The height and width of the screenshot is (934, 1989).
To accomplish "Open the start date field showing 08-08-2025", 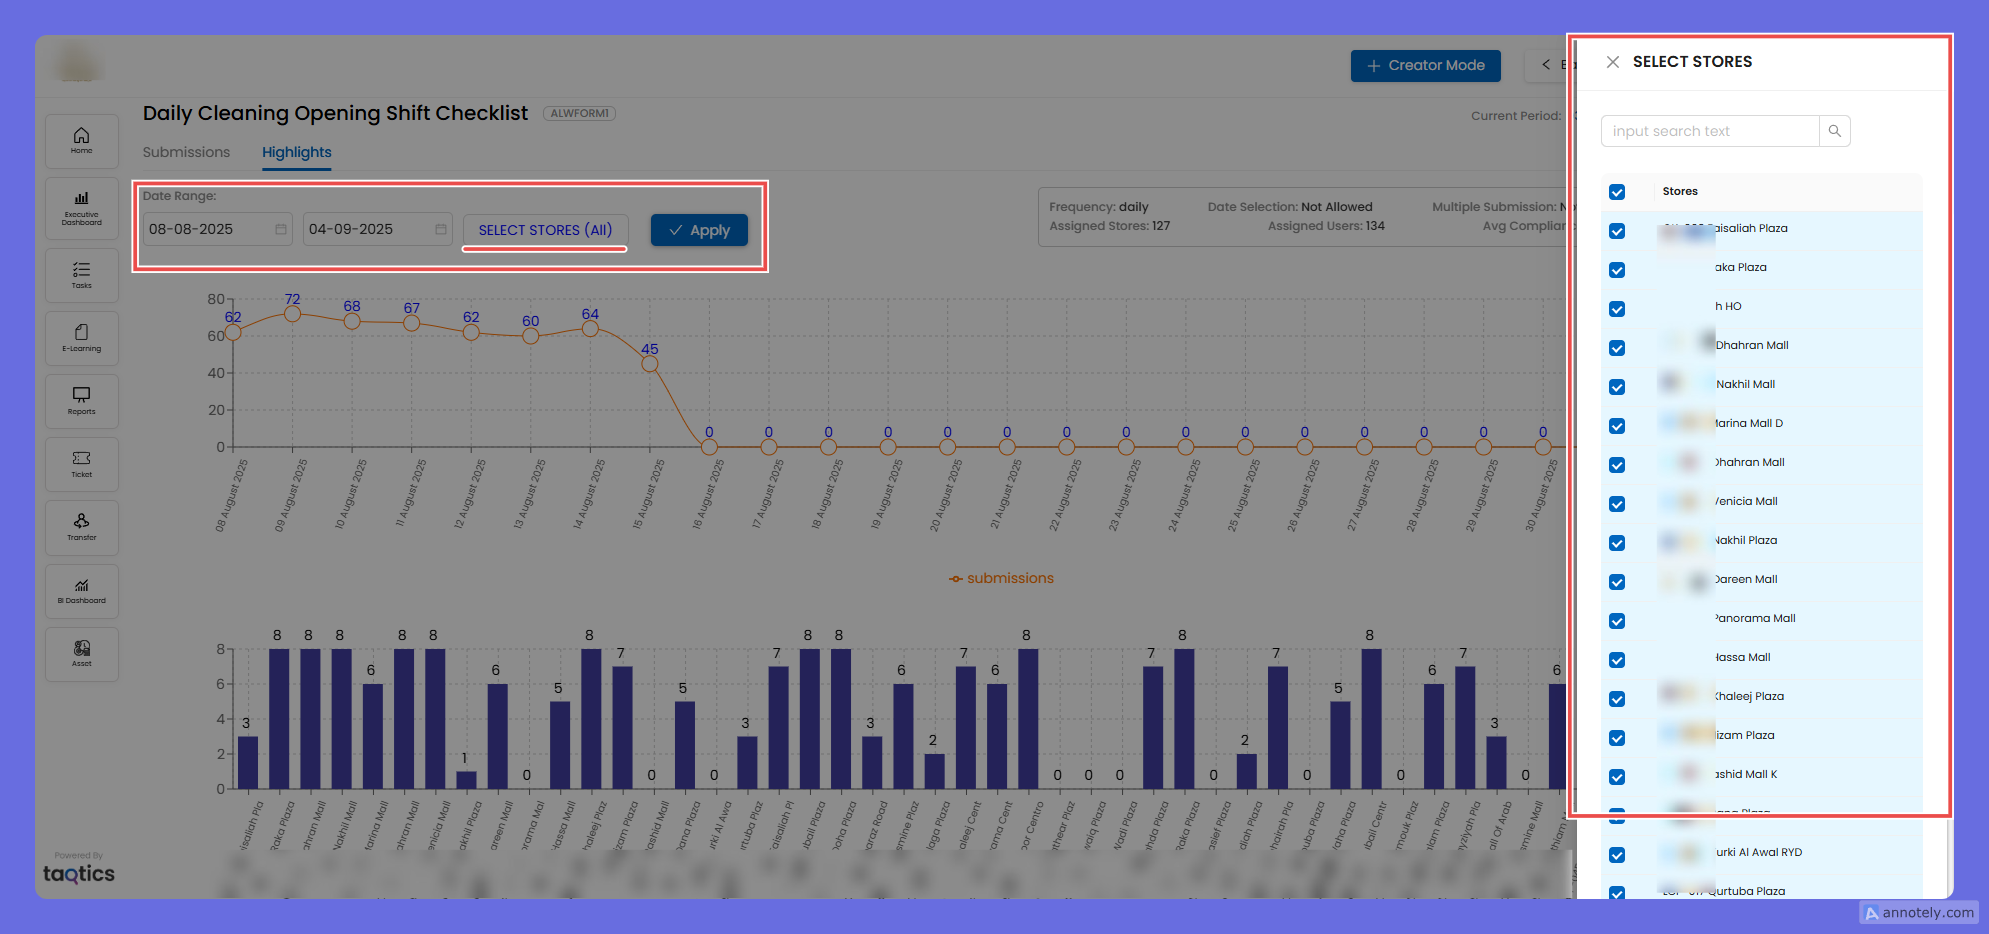I will click(217, 229).
